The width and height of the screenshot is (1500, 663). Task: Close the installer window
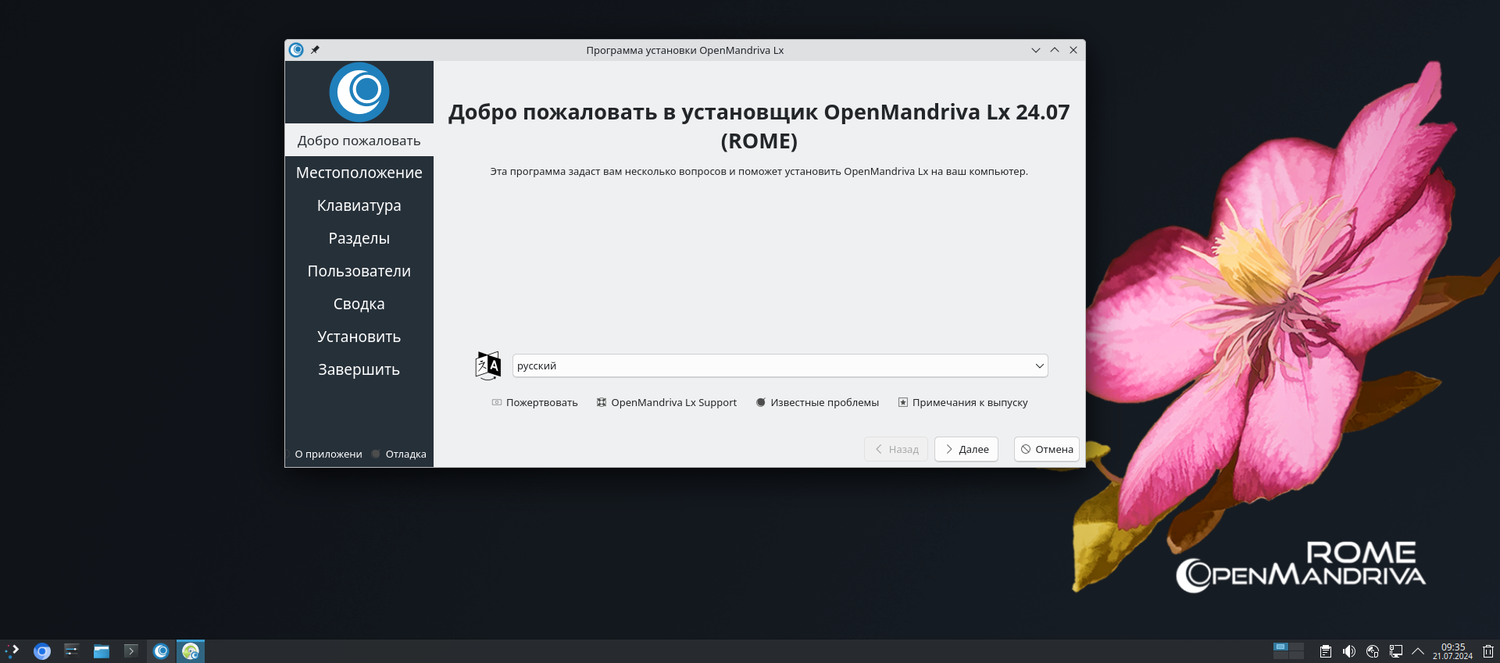pyautogui.click(x=1073, y=49)
